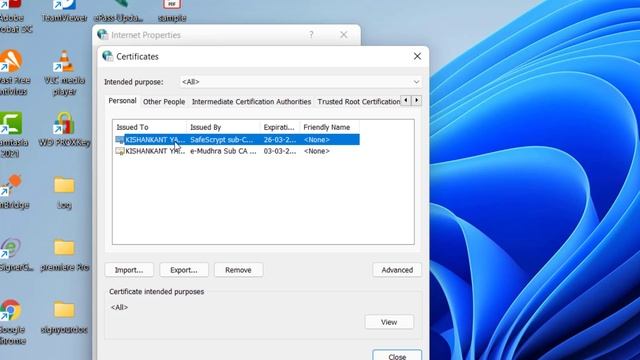Viewport: 640px width, 360px height.
Task: Click the Certificates dialog X button
Action: [x=417, y=56]
